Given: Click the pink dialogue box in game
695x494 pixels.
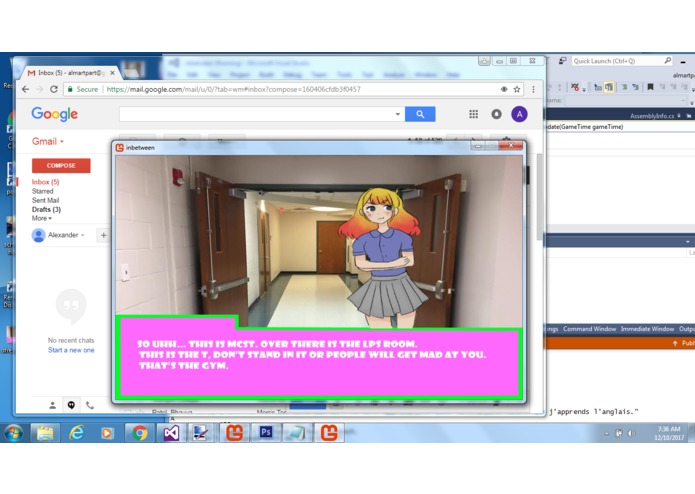Looking at the screenshot, I should click(x=319, y=362).
